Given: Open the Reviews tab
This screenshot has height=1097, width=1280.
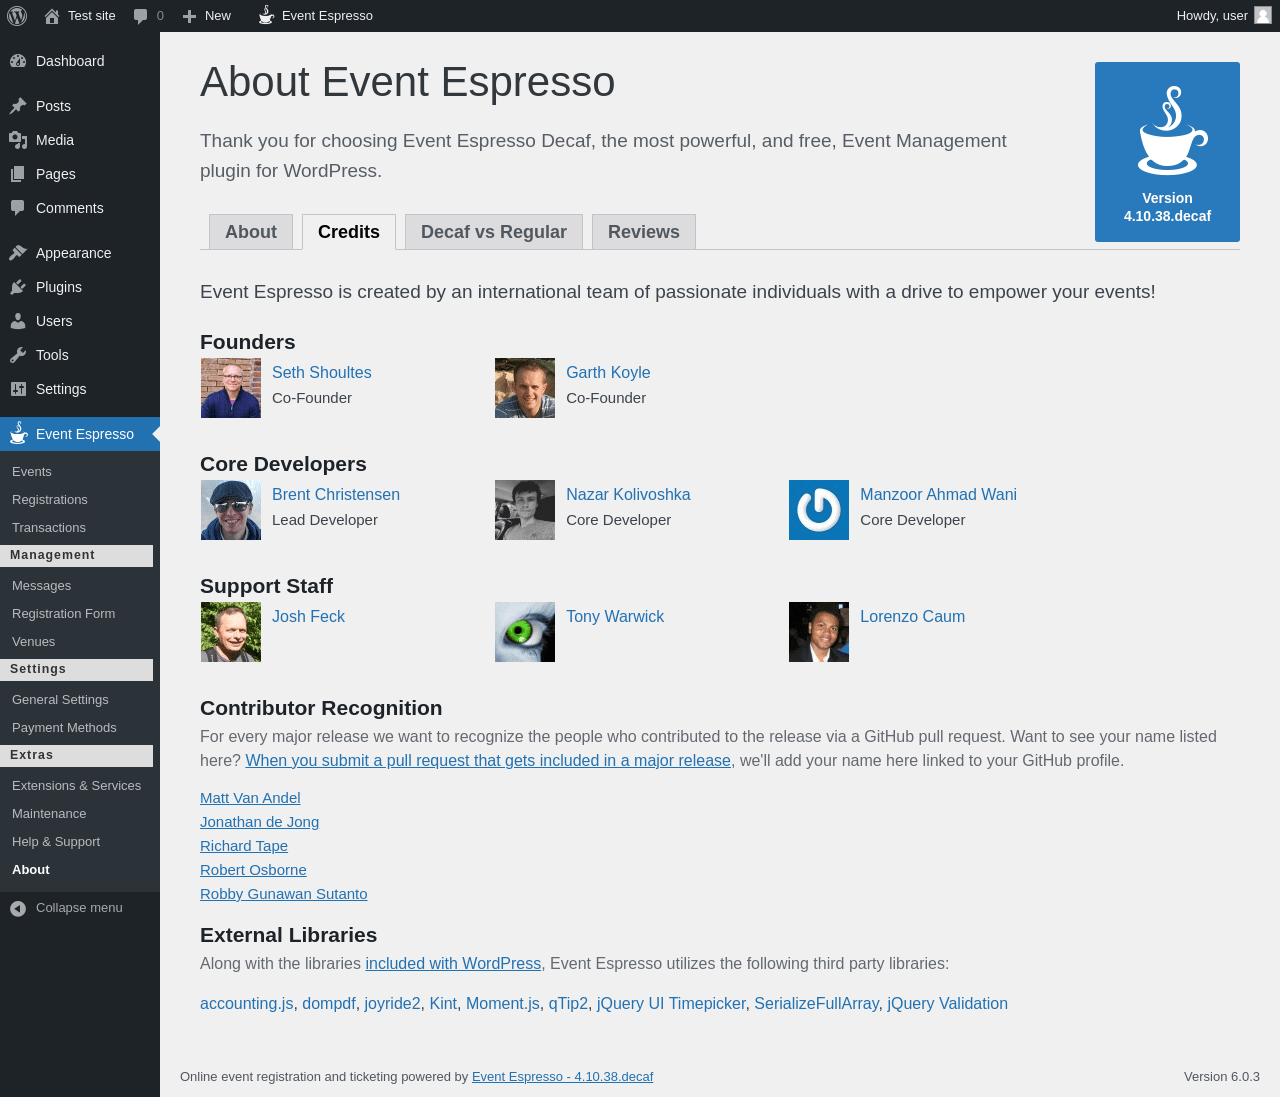Looking at the screenshot, I should (x=644, y=232).
